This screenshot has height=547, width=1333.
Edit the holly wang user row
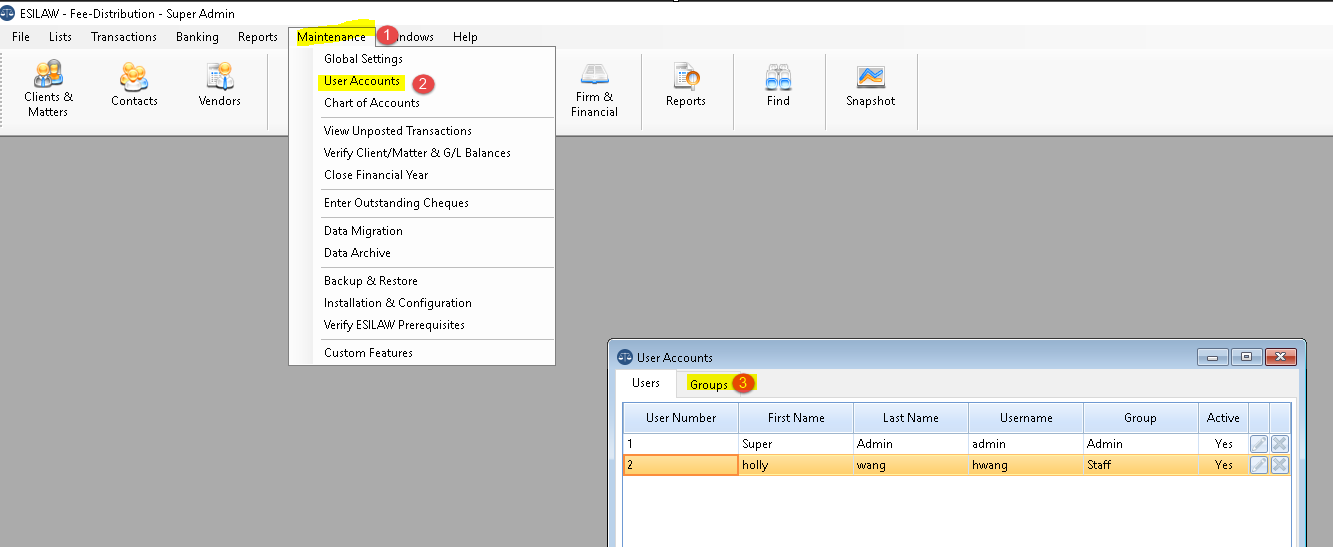1259,465
